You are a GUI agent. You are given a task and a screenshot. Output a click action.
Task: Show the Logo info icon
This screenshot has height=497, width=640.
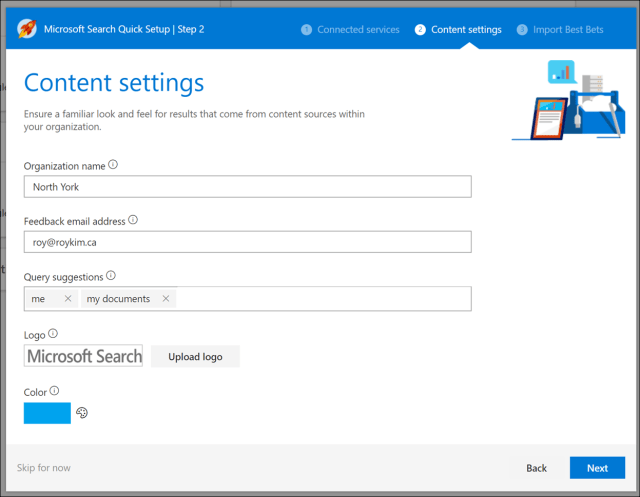[53, 333]
